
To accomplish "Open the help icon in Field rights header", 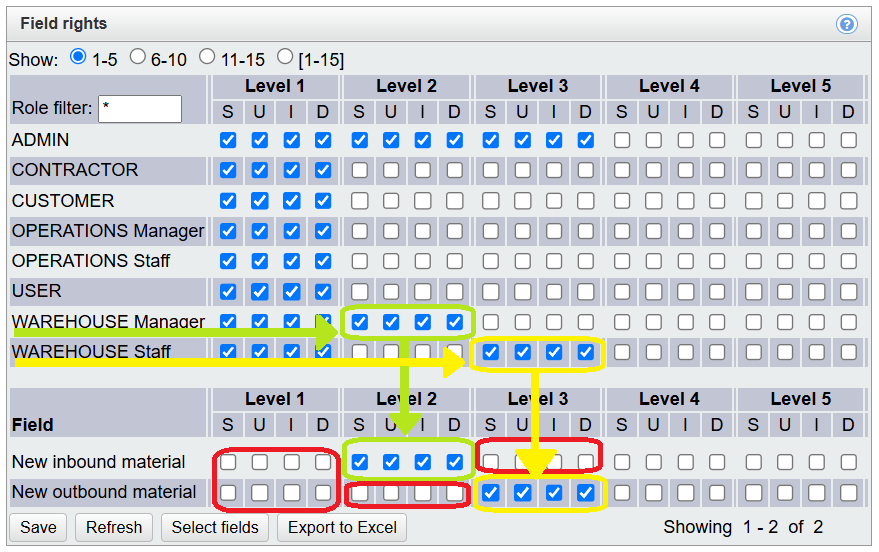I will [x=847, y=24].
